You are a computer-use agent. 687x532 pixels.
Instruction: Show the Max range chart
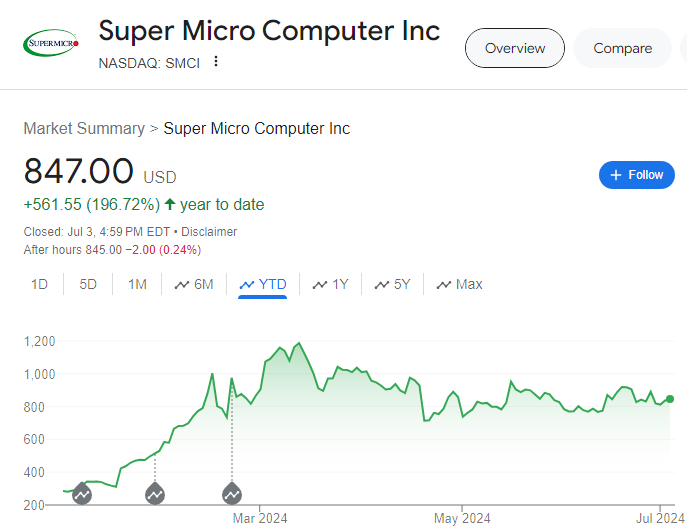(459, 284)
